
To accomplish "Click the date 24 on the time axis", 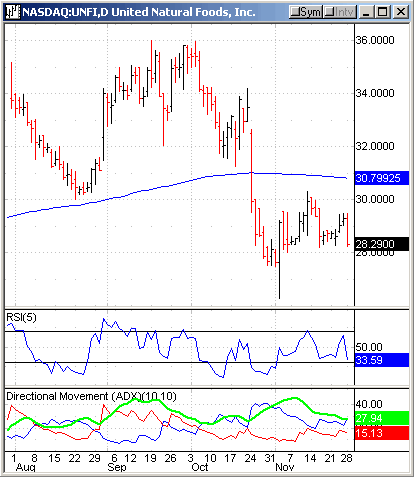I will (x=250, y=458).
